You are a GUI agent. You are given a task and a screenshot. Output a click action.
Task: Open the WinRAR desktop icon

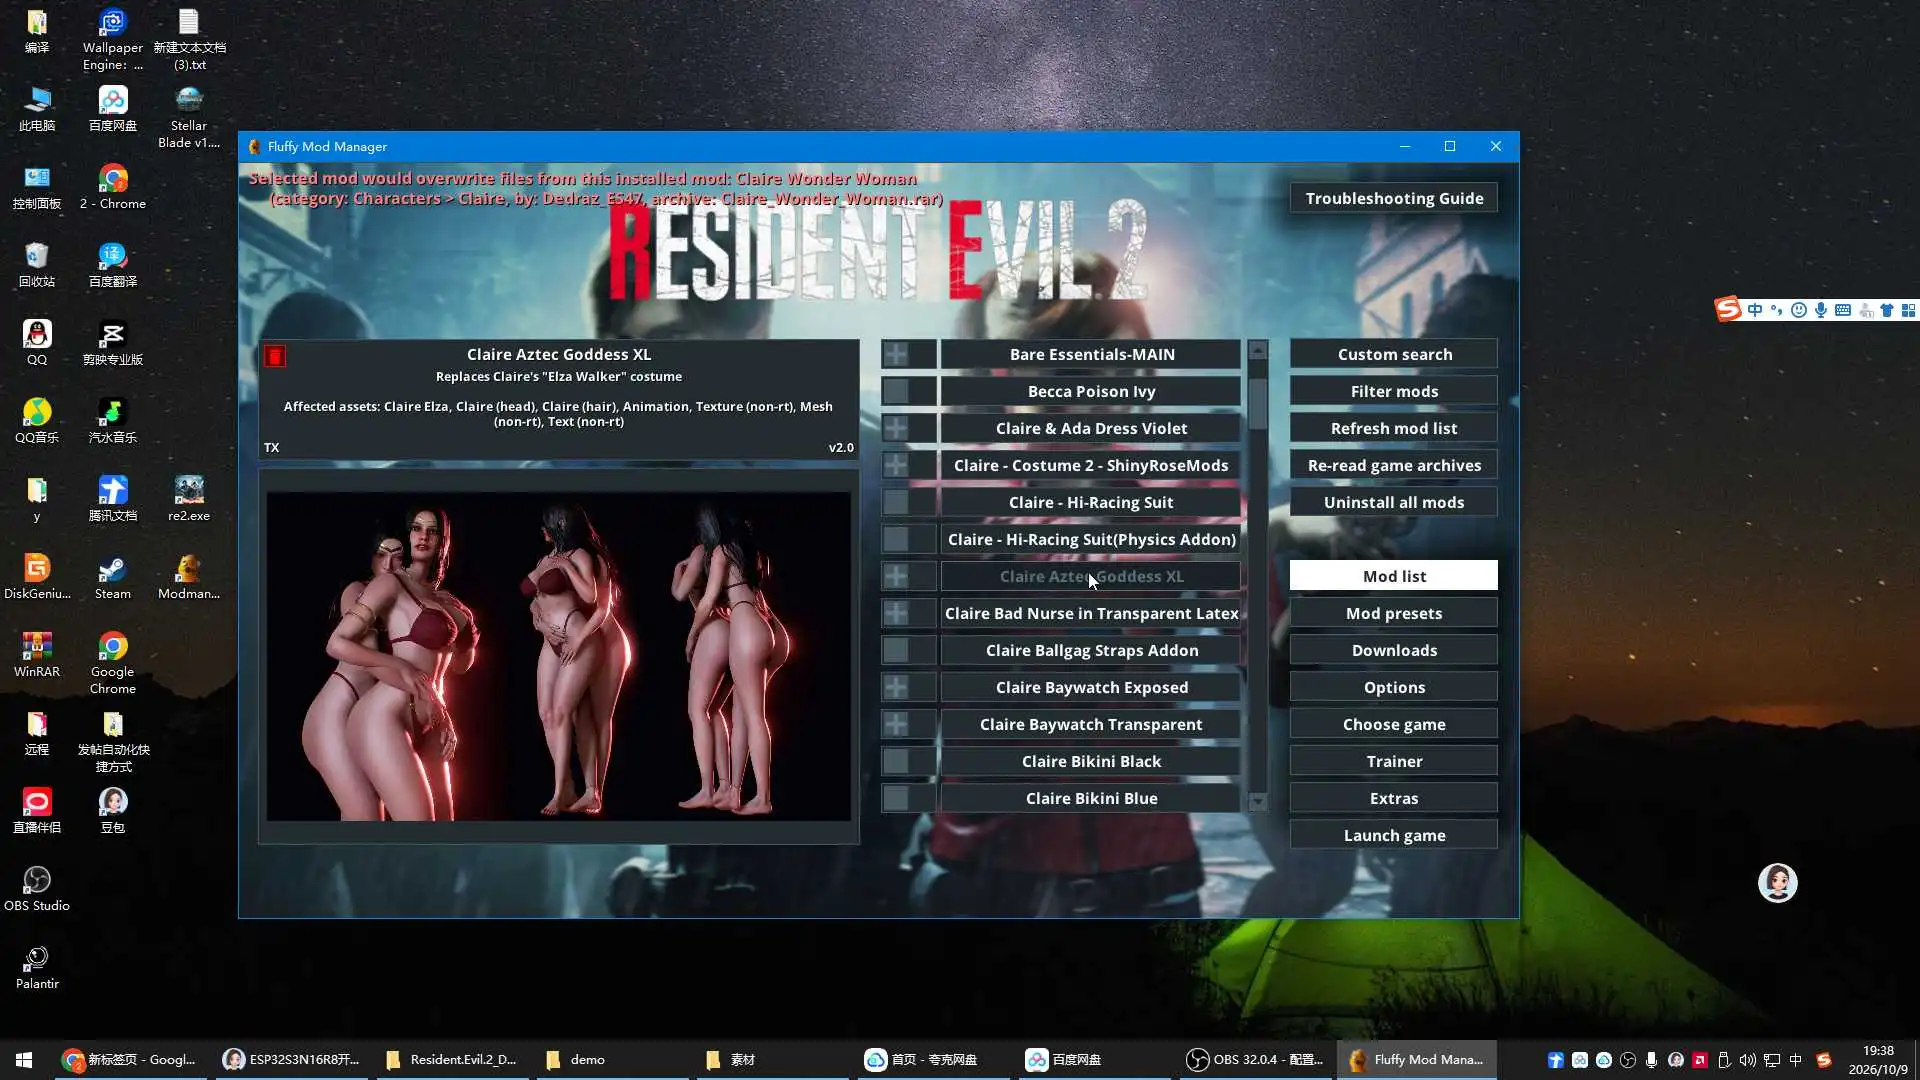37,655
